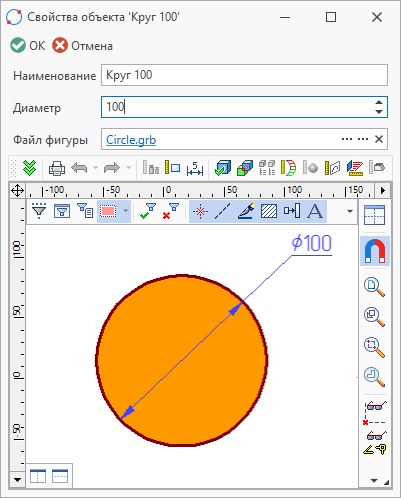Viewport: 401px width, 498px height.
Task: Click the green double-chevron down icon
Action: click(x=29, y=168)
